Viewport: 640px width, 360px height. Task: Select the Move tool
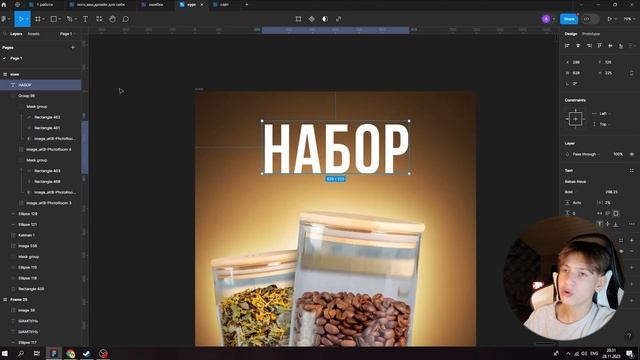(21, 19)
